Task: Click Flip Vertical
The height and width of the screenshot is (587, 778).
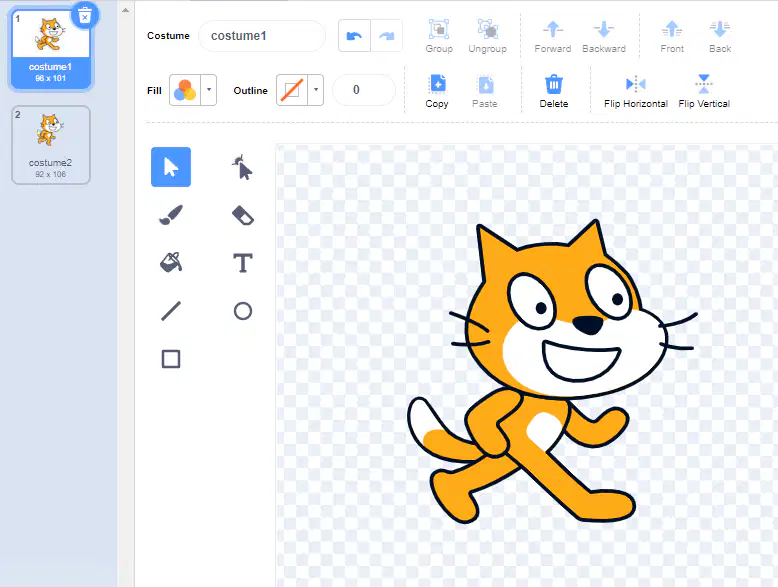Action: tap(704, 91)
